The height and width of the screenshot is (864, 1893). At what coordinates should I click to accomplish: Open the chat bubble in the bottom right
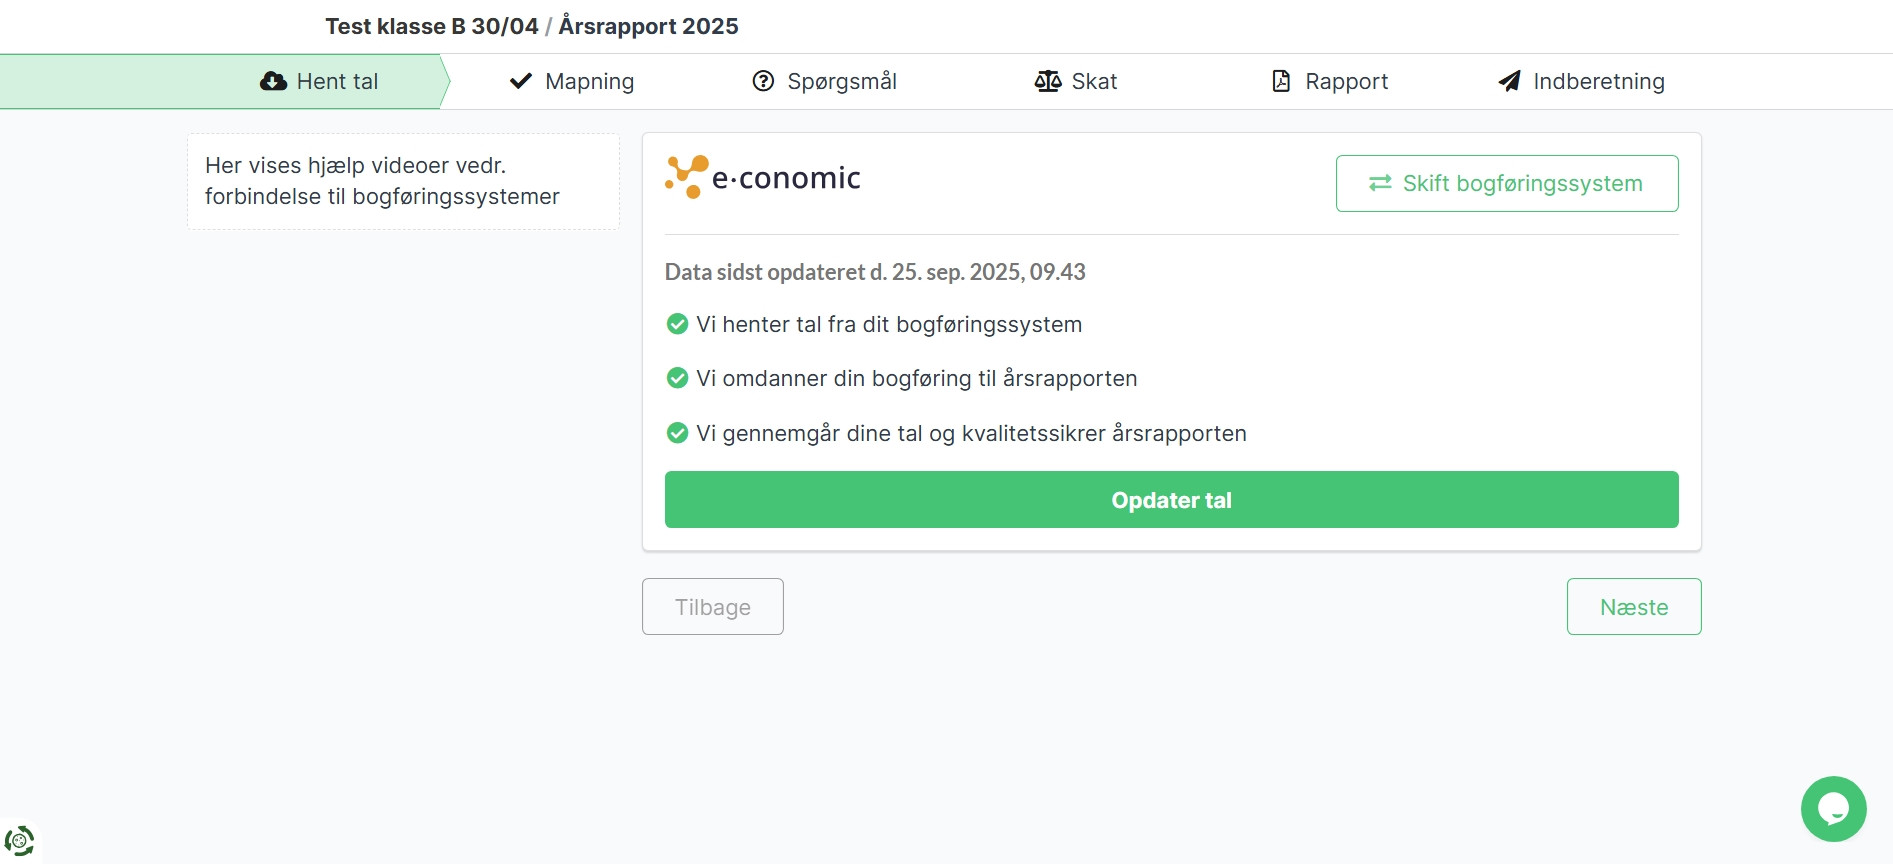tap(1834, 809)
